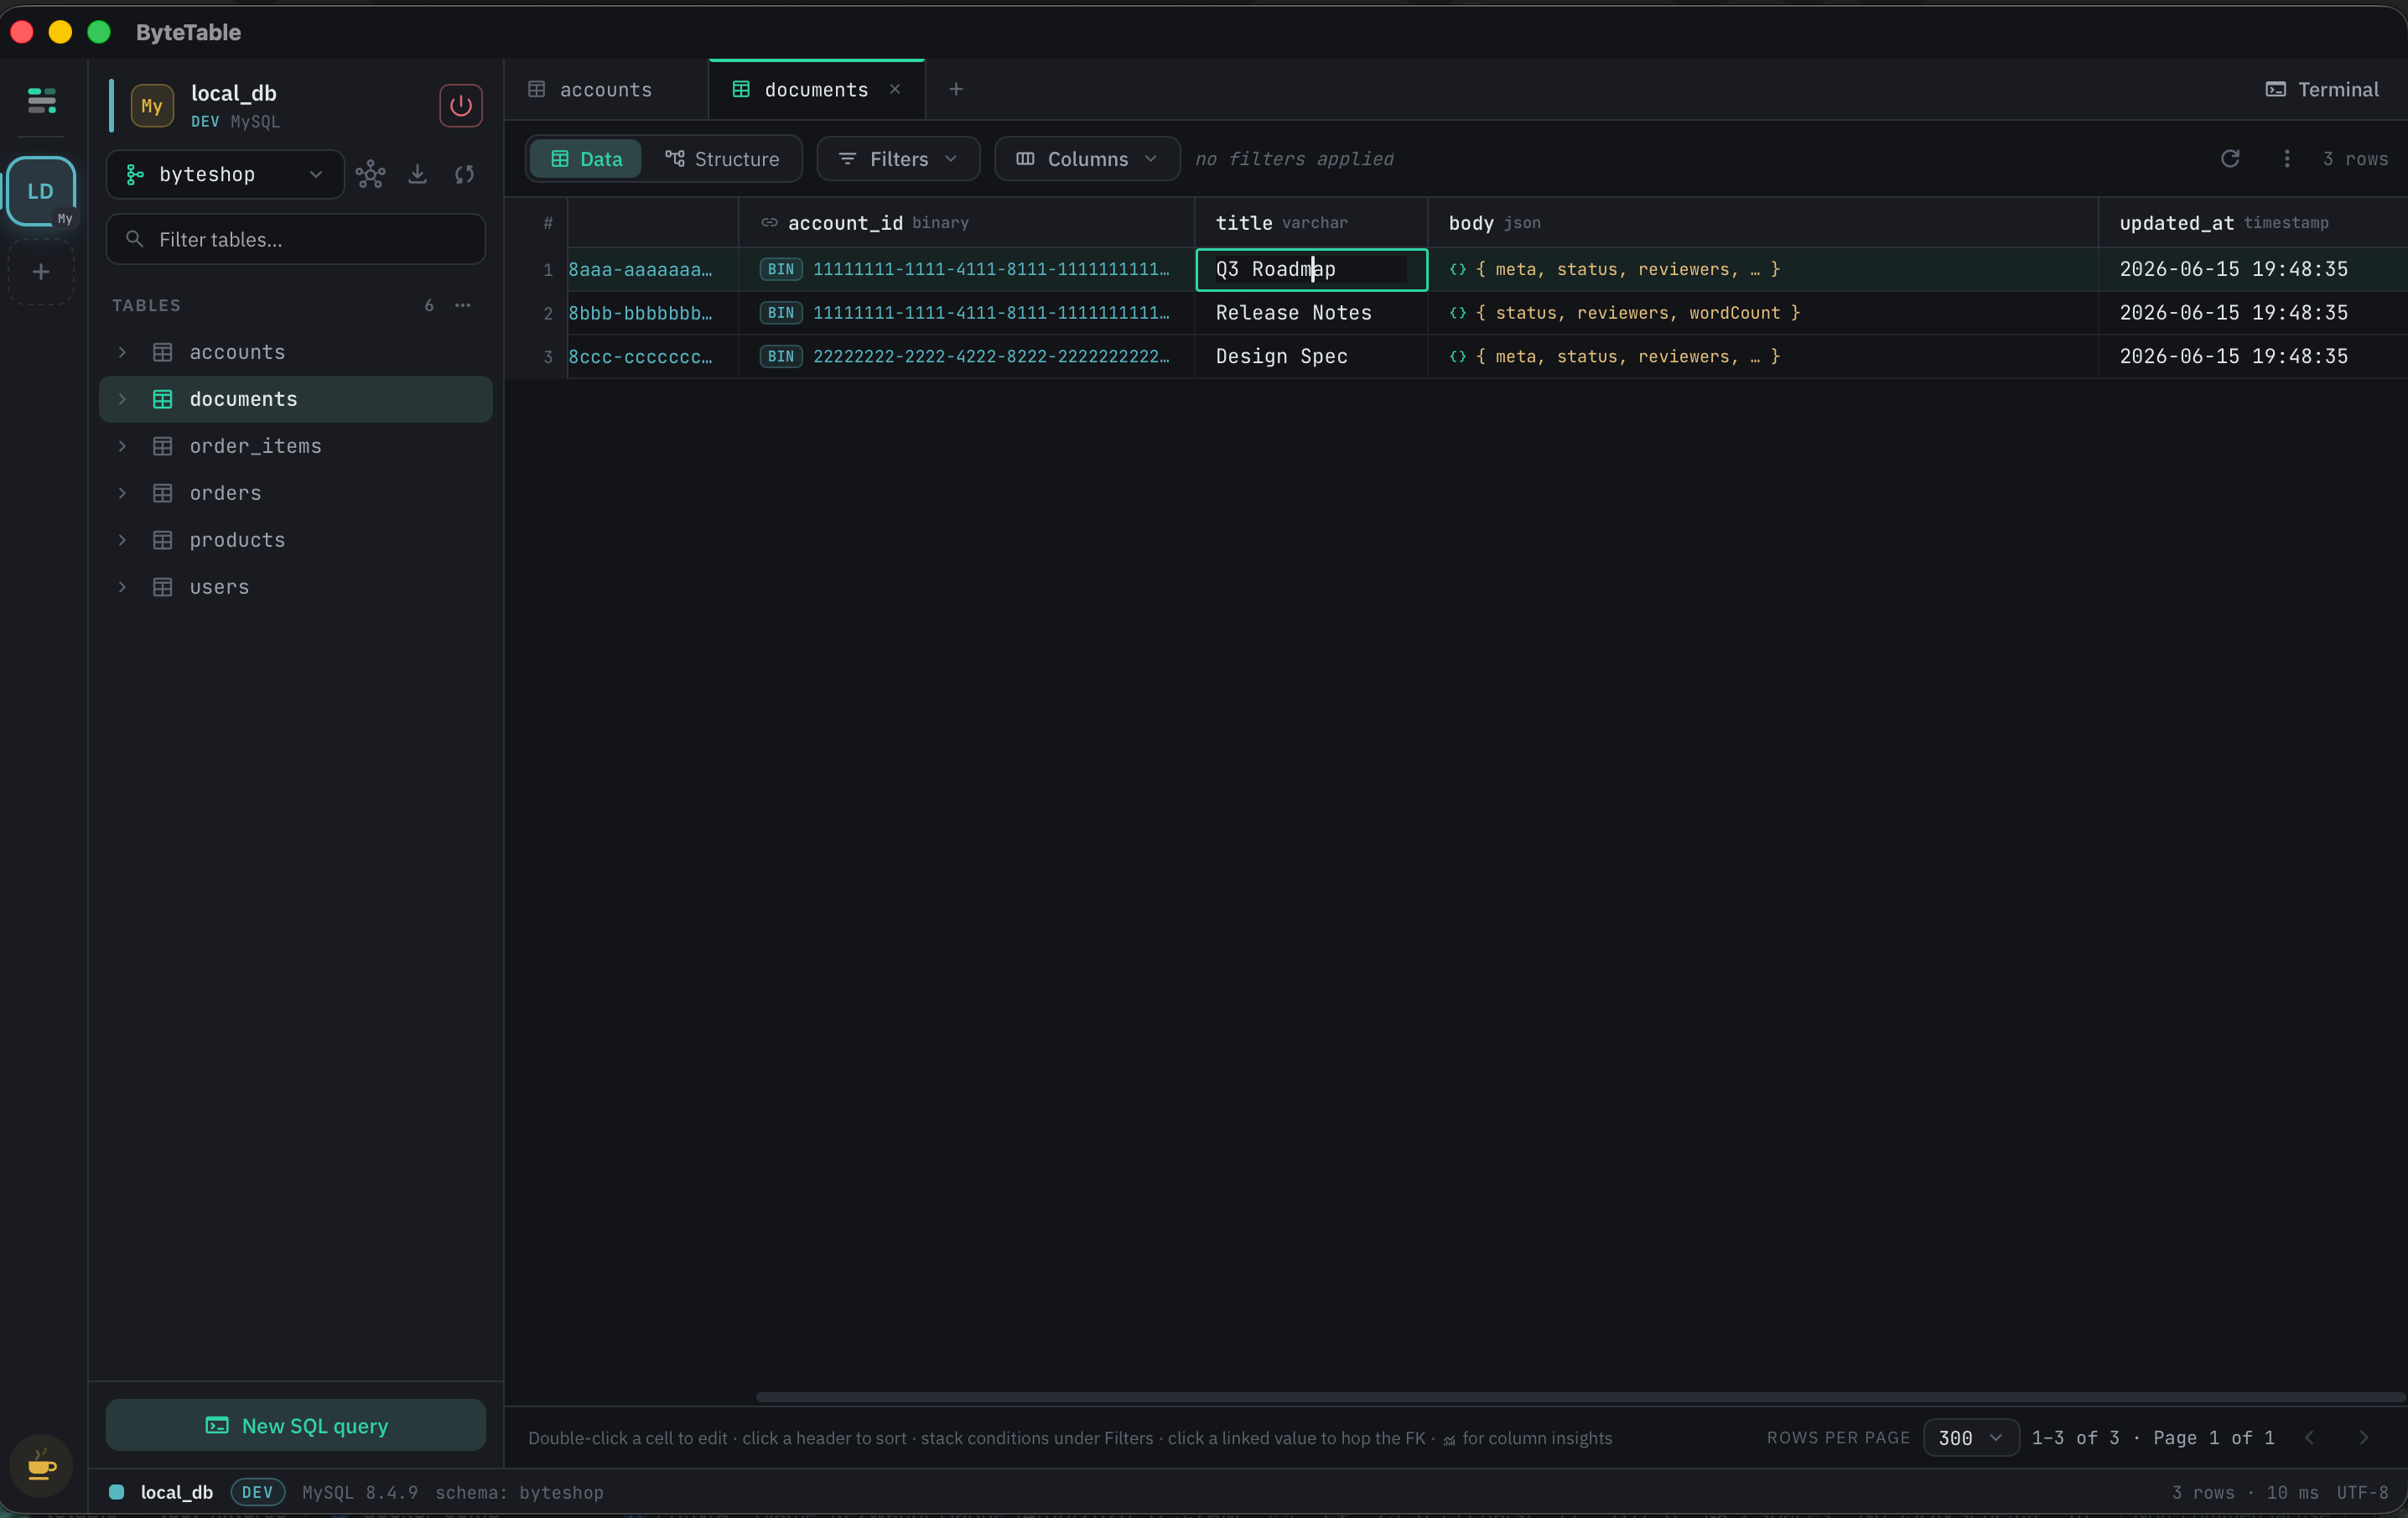Focus the Filter tables search field
The height and width of the screenshot is (1518, 2408).
(x=296, y=239)
